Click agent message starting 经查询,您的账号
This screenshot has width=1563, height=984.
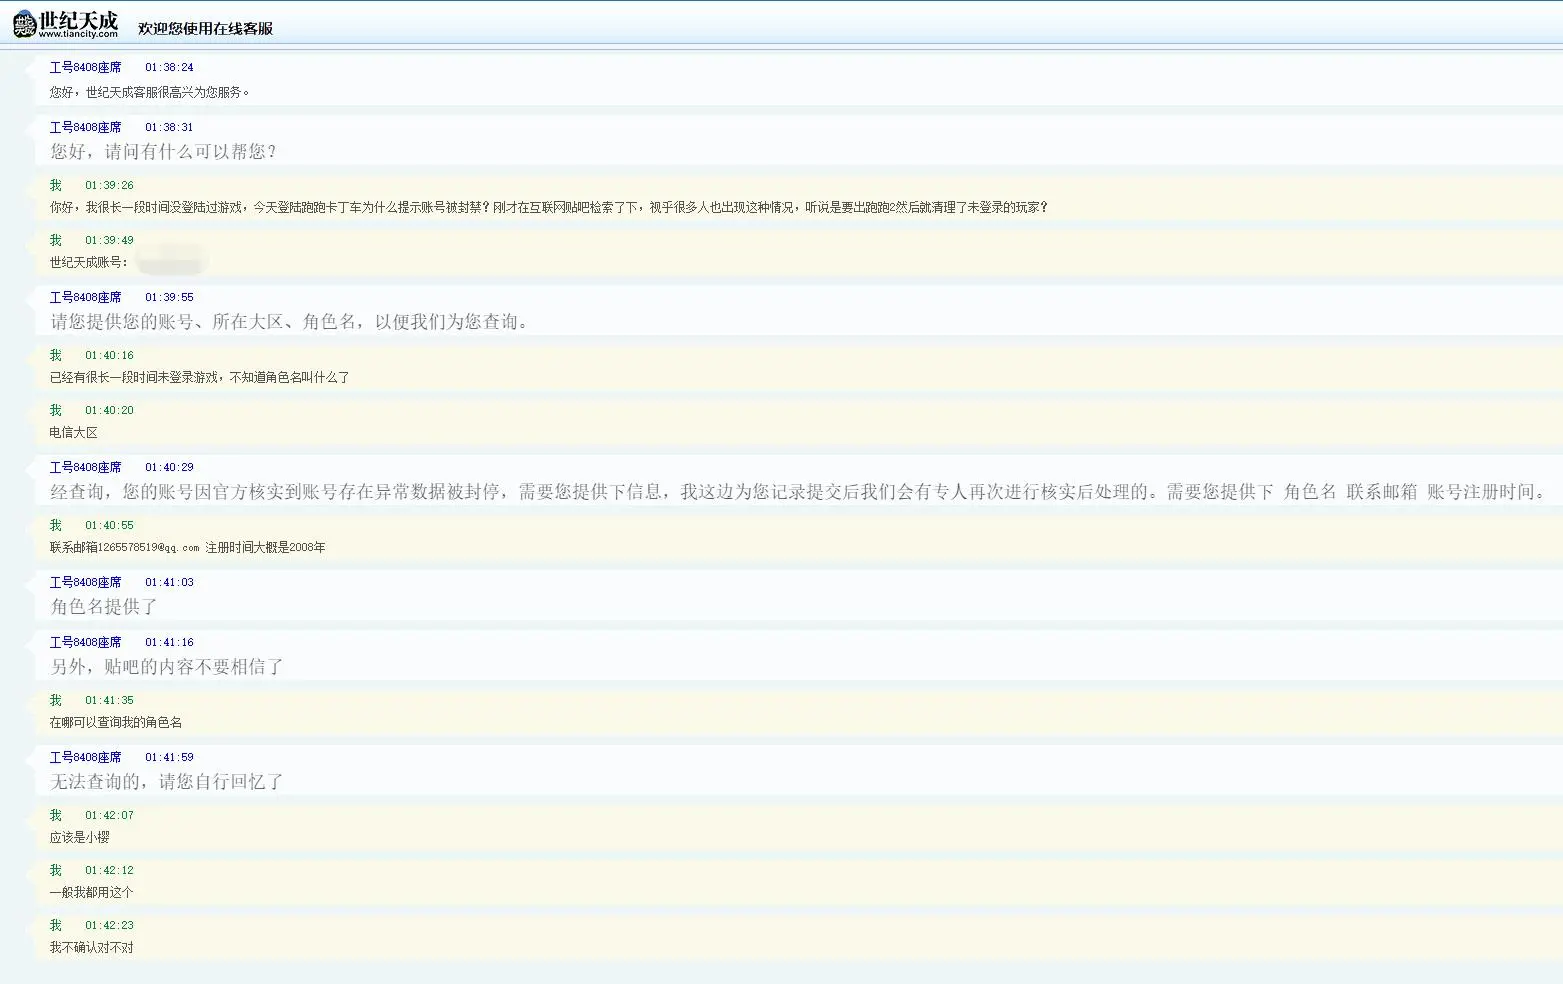click(800, 492)
